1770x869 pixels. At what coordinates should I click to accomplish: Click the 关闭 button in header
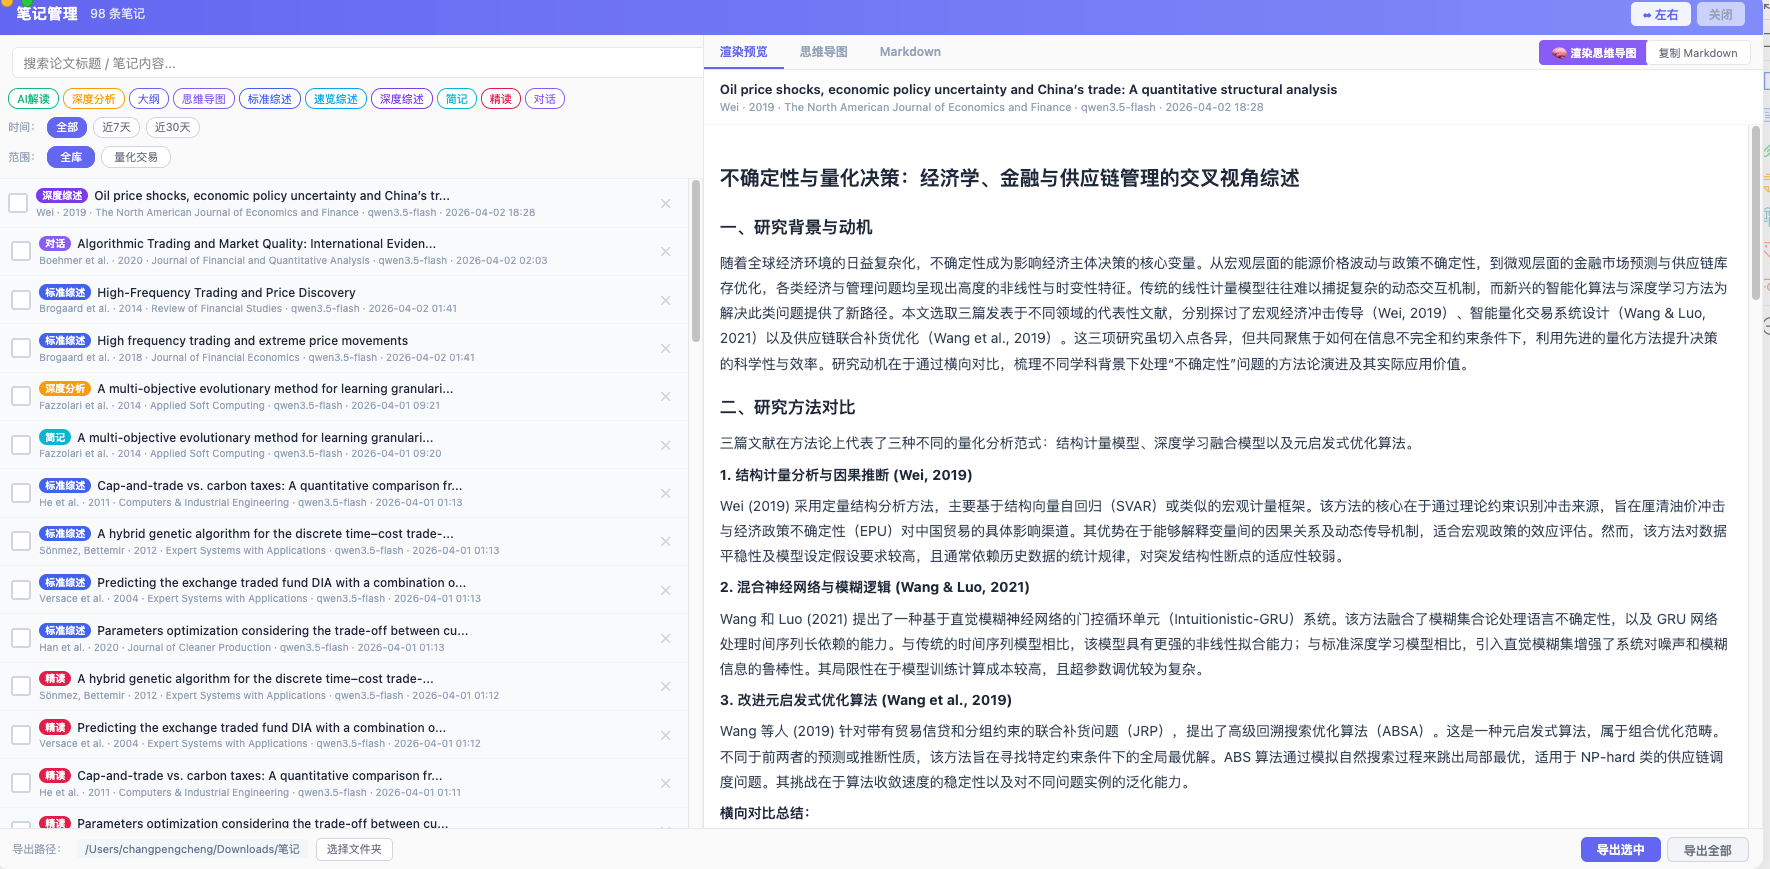[x=1720, y=14]
